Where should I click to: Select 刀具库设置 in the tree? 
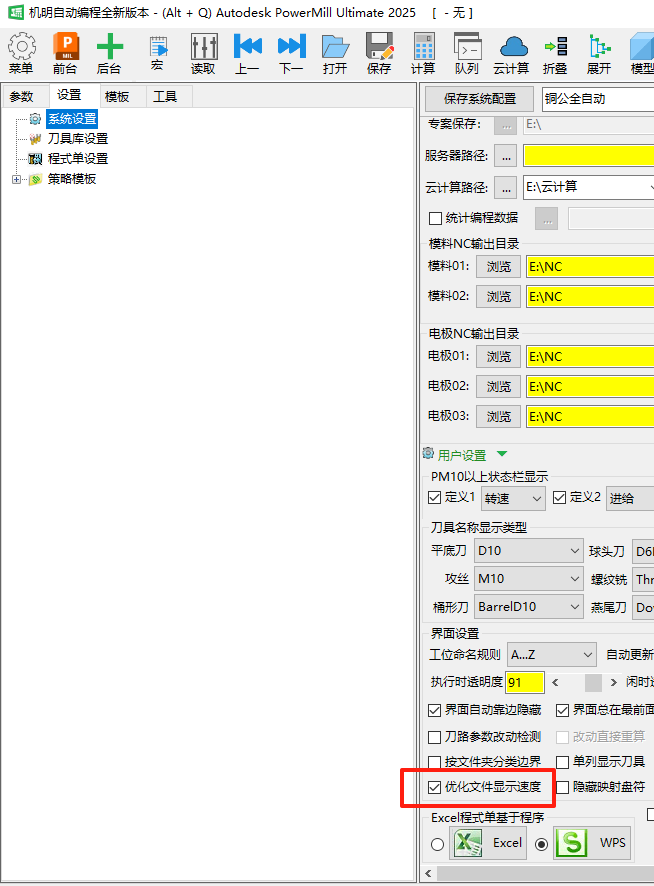coord(77,139)
